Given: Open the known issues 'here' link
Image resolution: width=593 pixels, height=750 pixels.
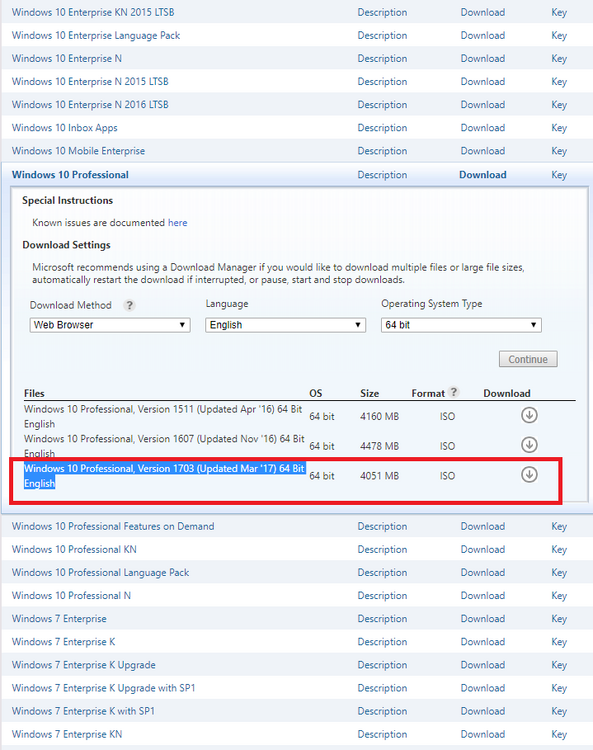Looking at the screenshot, I should [177, 223].
